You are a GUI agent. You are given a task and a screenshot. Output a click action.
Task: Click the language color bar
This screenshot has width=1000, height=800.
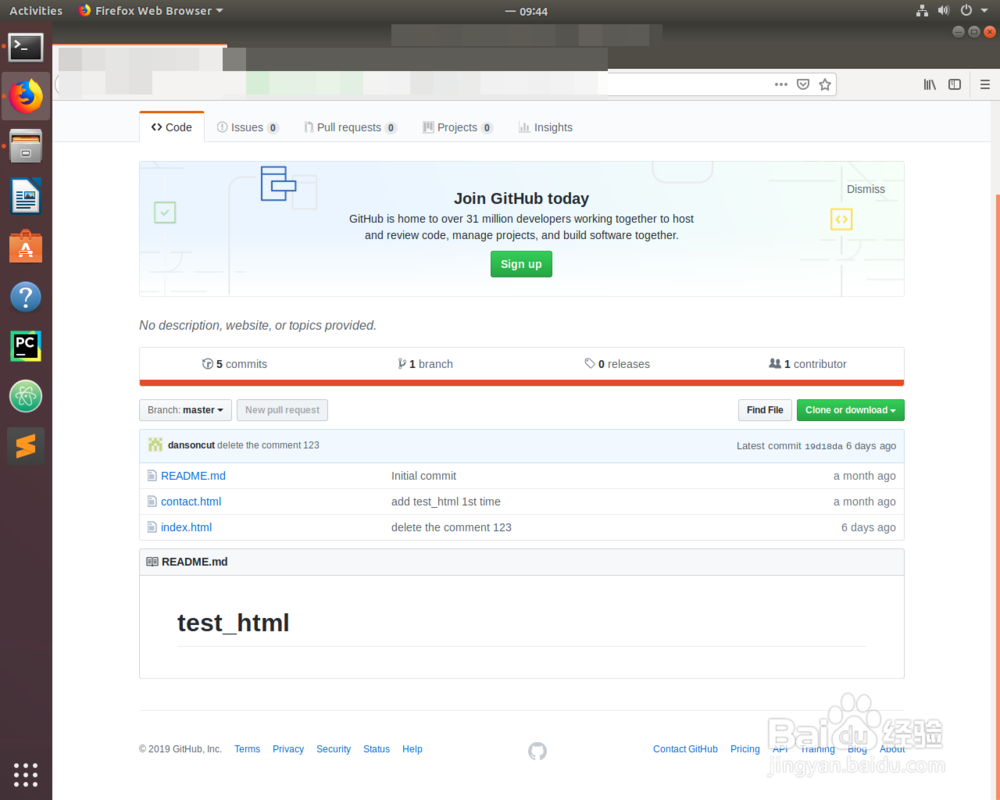pos(522,383)
